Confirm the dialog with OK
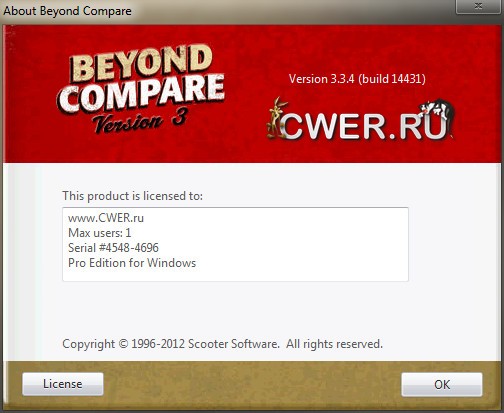The width and height of the screenshot is (504, 413). click(x=442, y=384)
